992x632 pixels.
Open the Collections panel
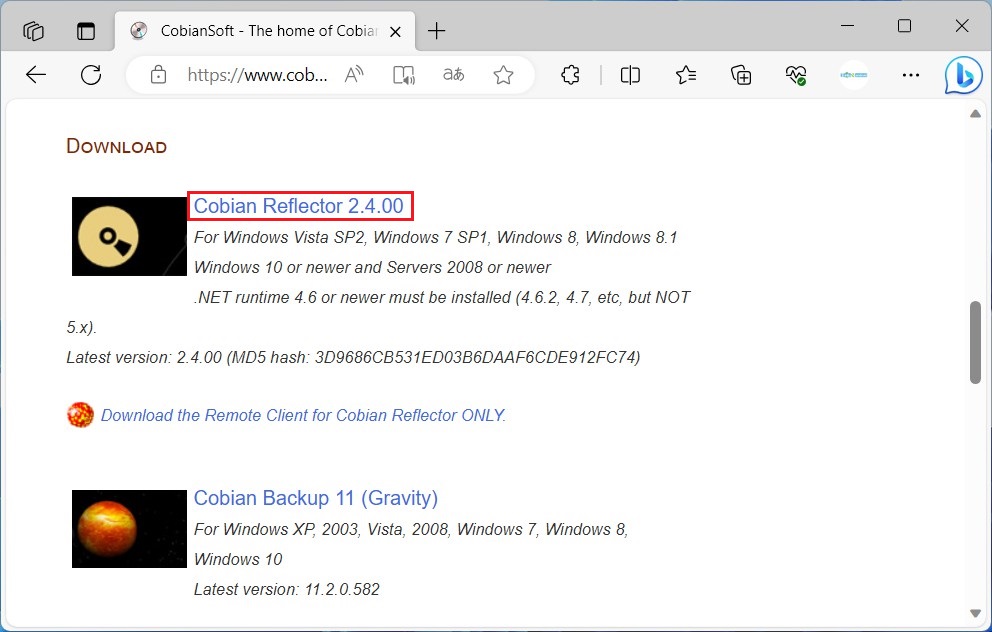[x=741, y=75]
